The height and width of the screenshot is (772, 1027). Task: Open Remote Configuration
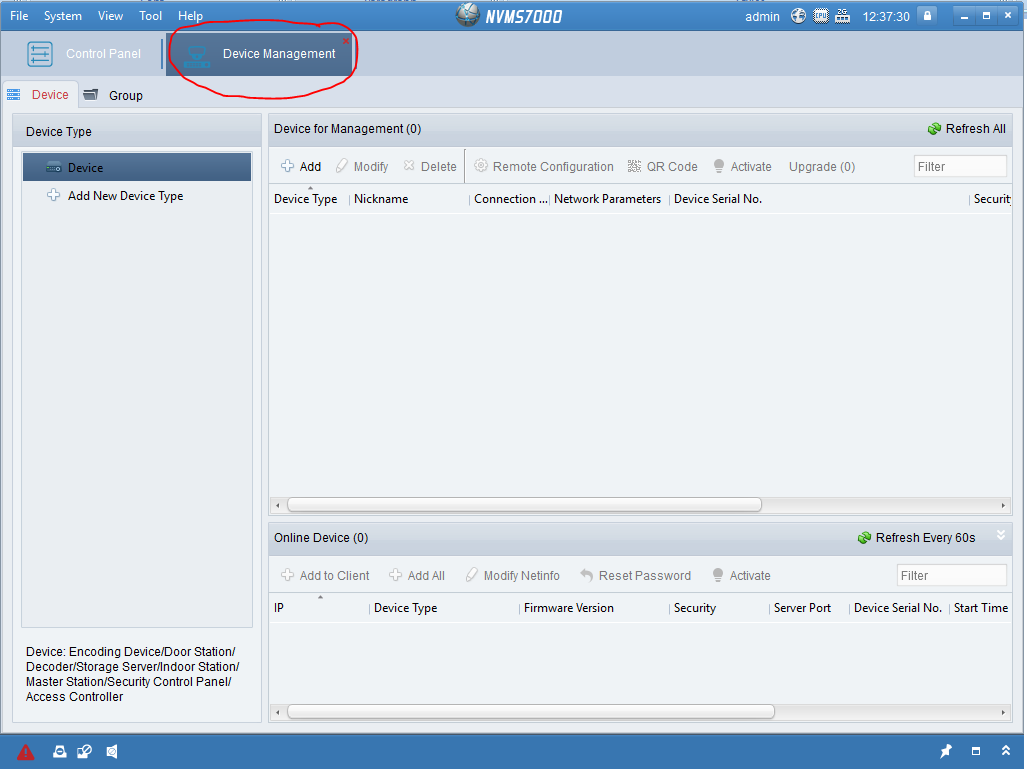point(544,166)
